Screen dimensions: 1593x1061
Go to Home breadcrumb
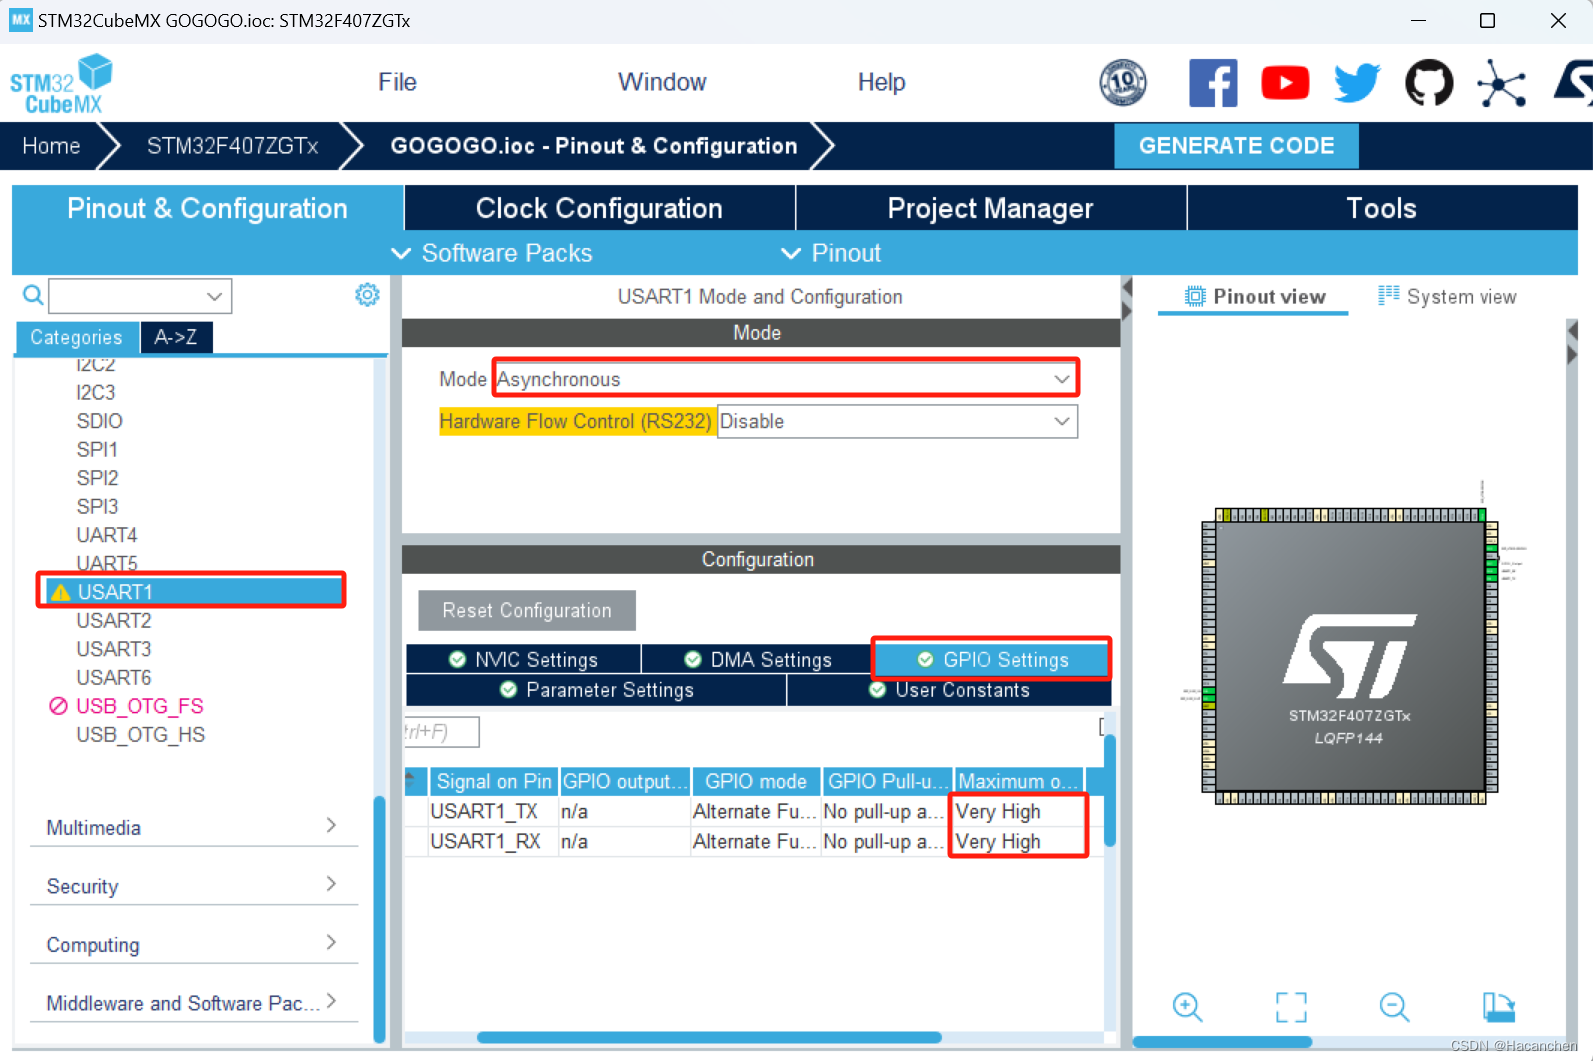pyautogui.click(x=51, y=146)
